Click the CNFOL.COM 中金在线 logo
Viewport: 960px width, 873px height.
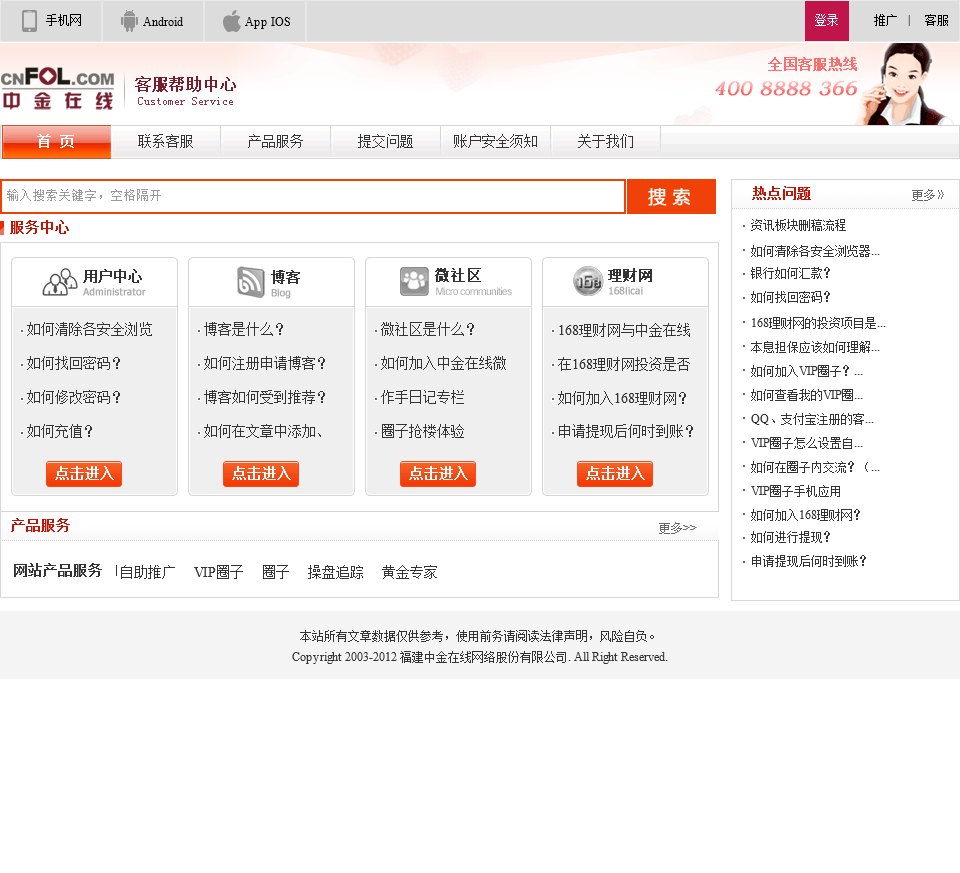coord(58,89)
